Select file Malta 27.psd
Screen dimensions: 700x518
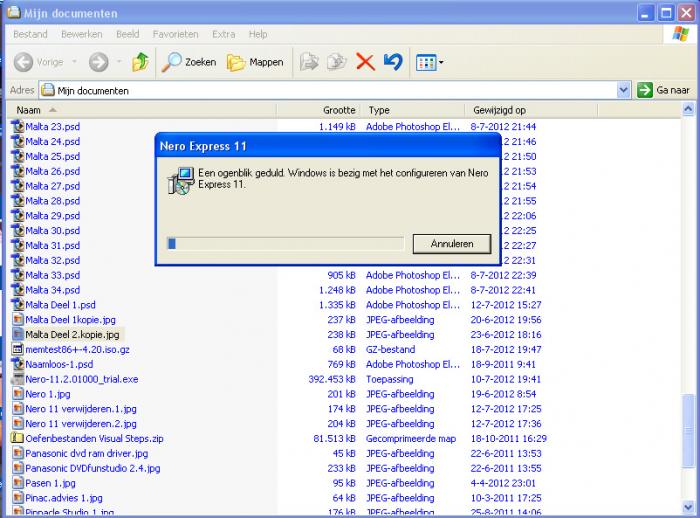[52, 186]
